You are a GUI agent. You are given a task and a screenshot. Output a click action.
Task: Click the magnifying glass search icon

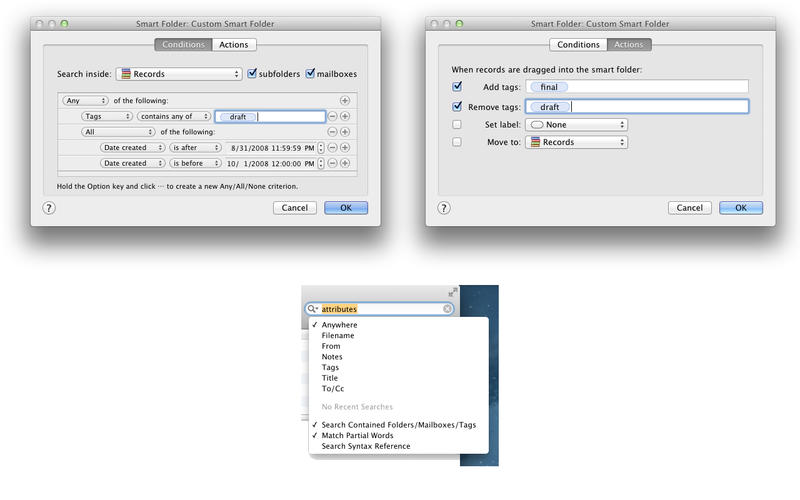tap(313, 310)
